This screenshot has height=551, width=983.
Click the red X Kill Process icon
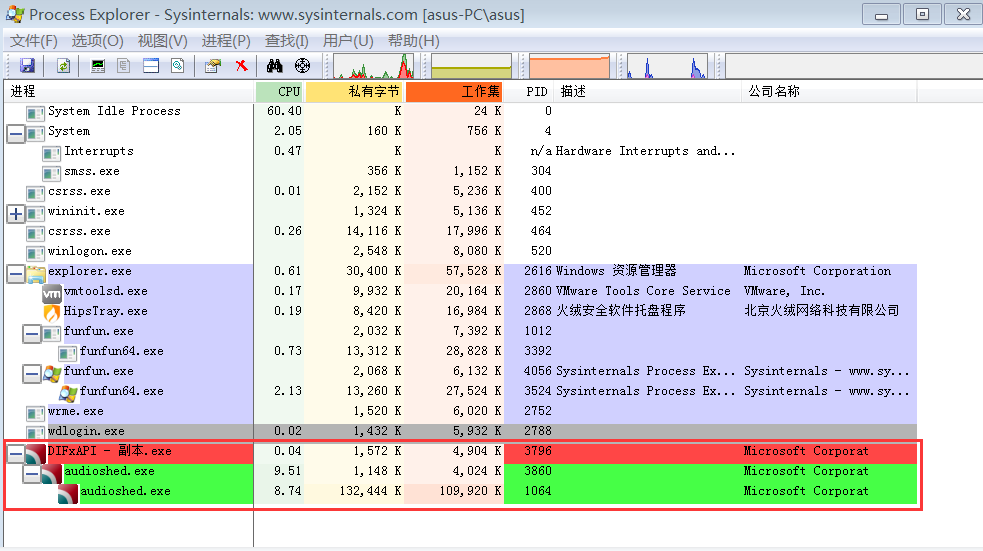tap(241, 65)
